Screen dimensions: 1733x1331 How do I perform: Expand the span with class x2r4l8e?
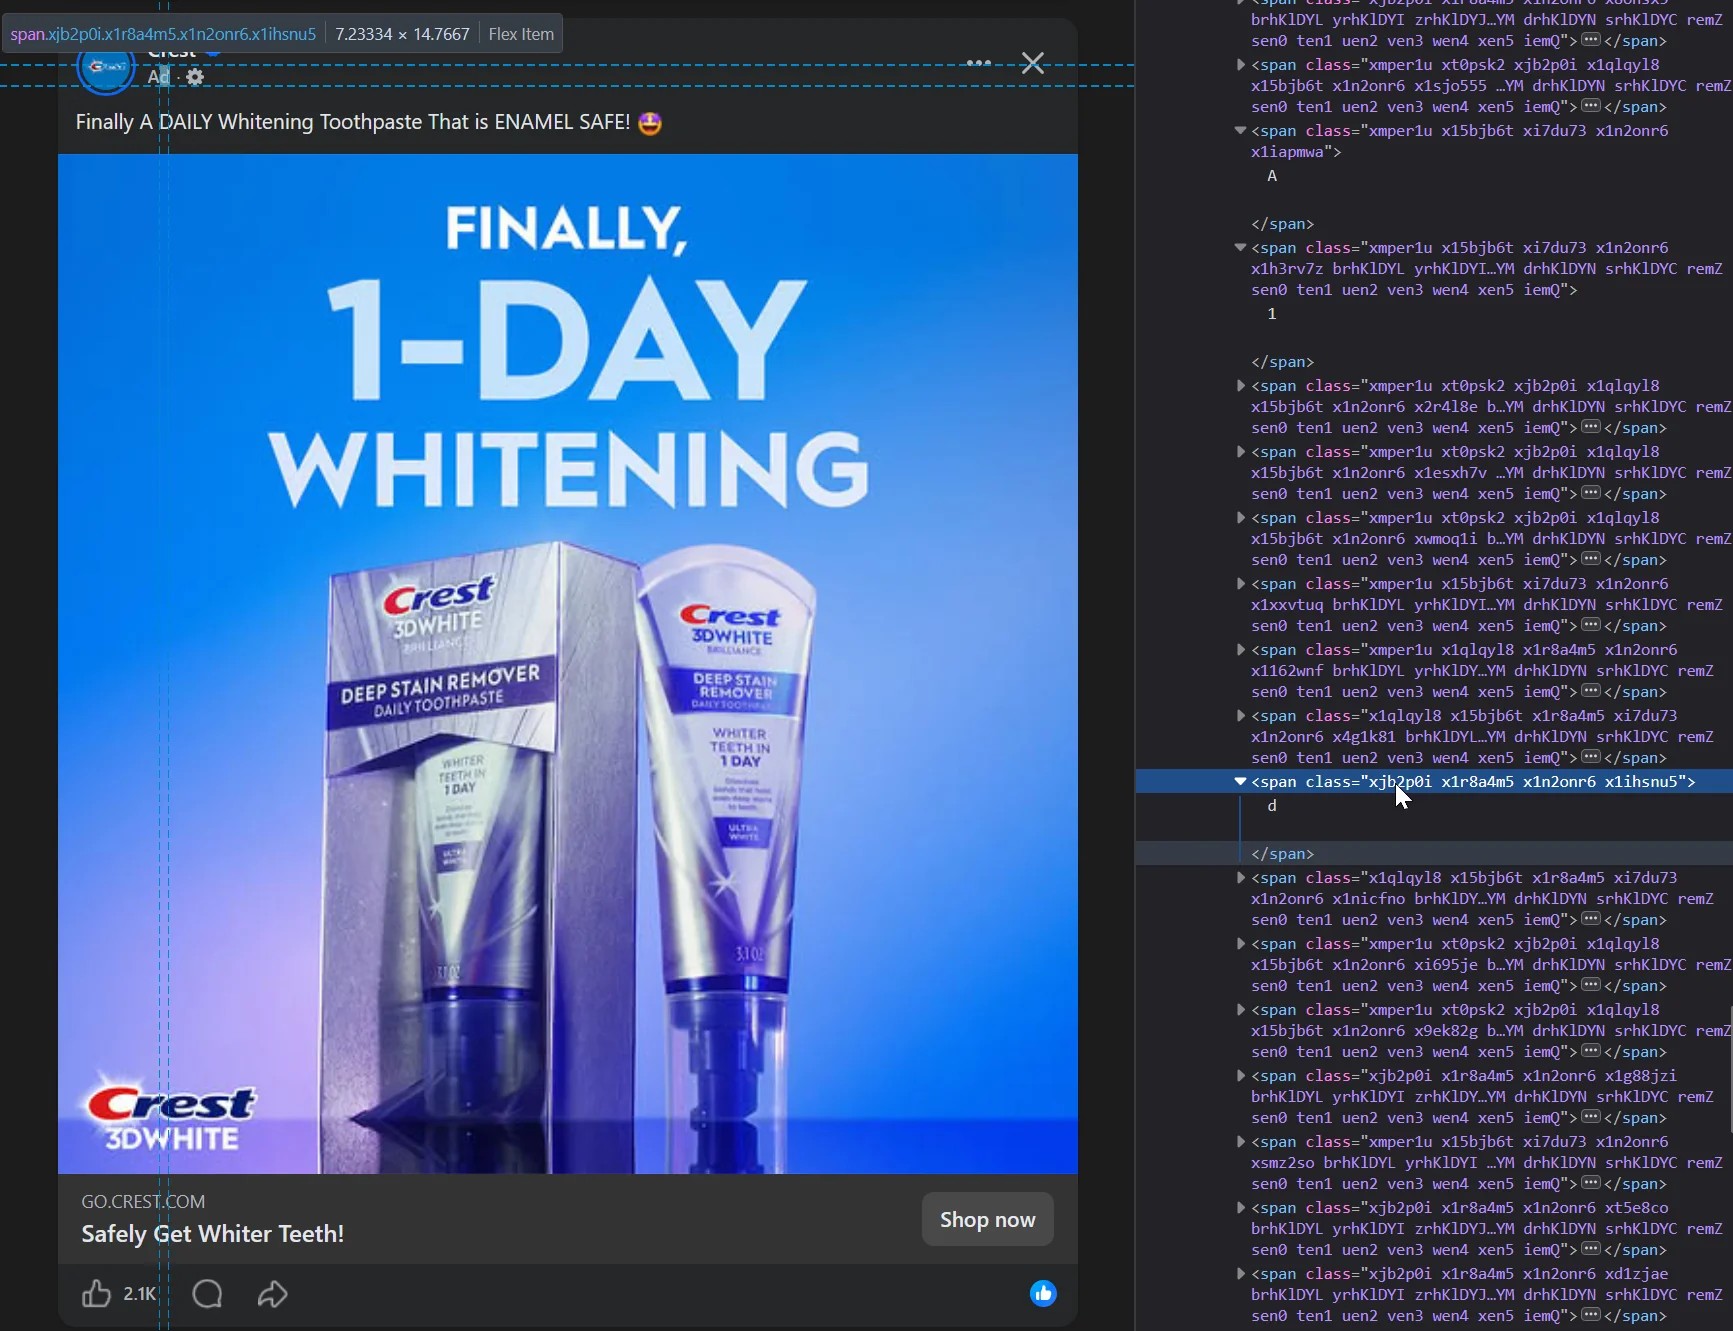coord(1241,386)
